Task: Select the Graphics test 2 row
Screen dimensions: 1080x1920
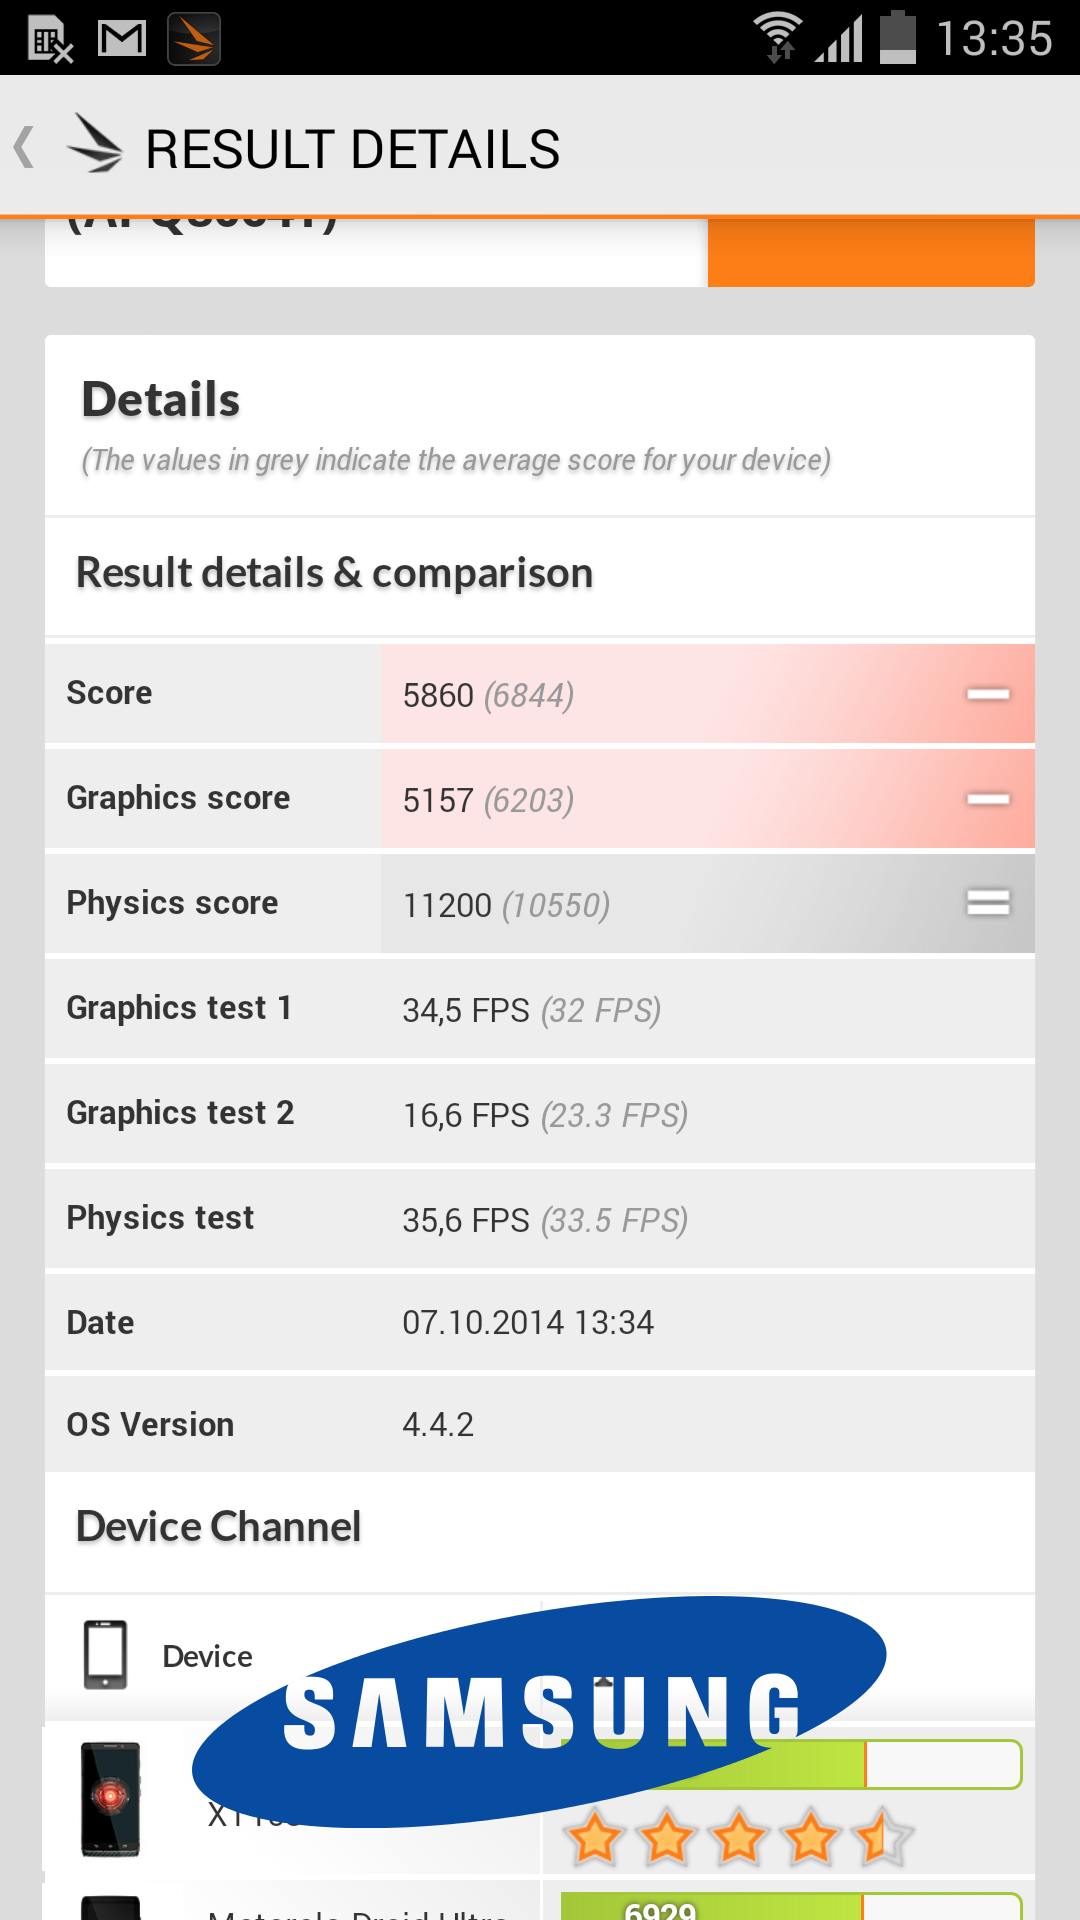Action: (x=540, y=1113)
